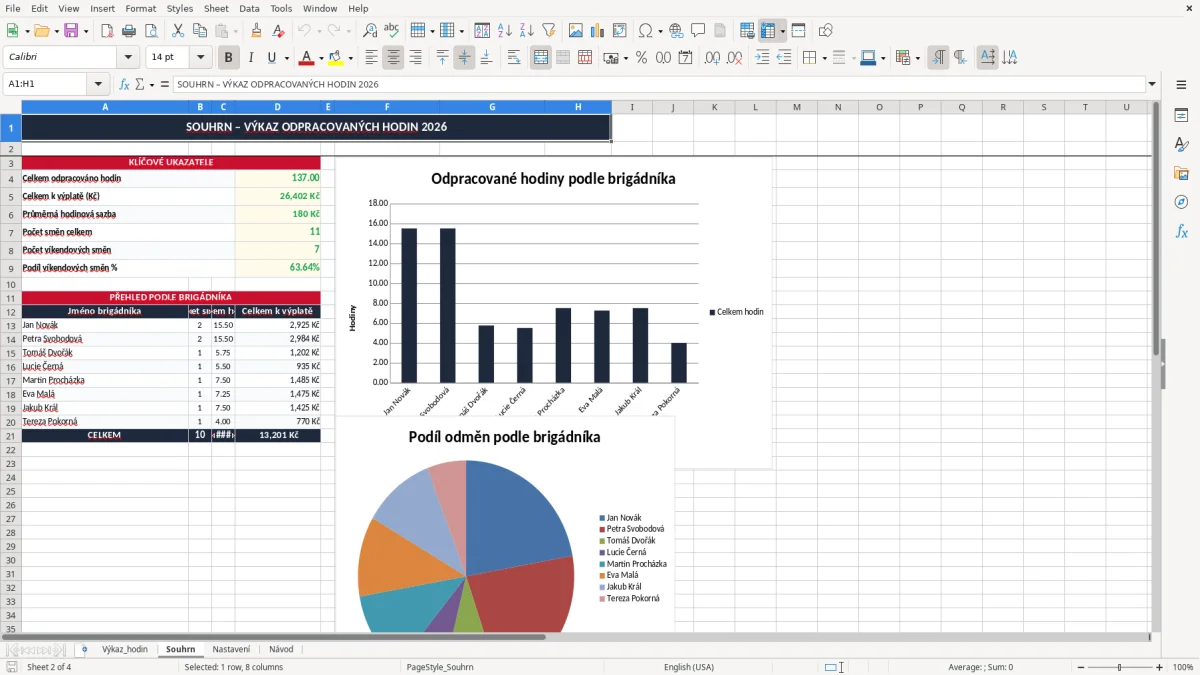Open the AutoFilter funnel icon
The image size is (1200, 675).
548,31
